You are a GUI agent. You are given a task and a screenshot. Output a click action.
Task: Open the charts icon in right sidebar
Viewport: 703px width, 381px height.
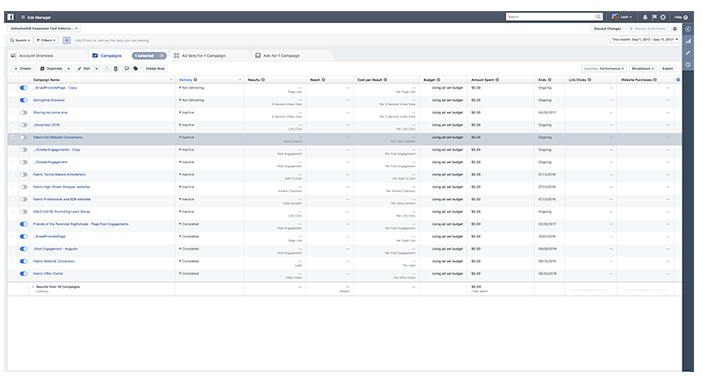click(x=688, y=41)
